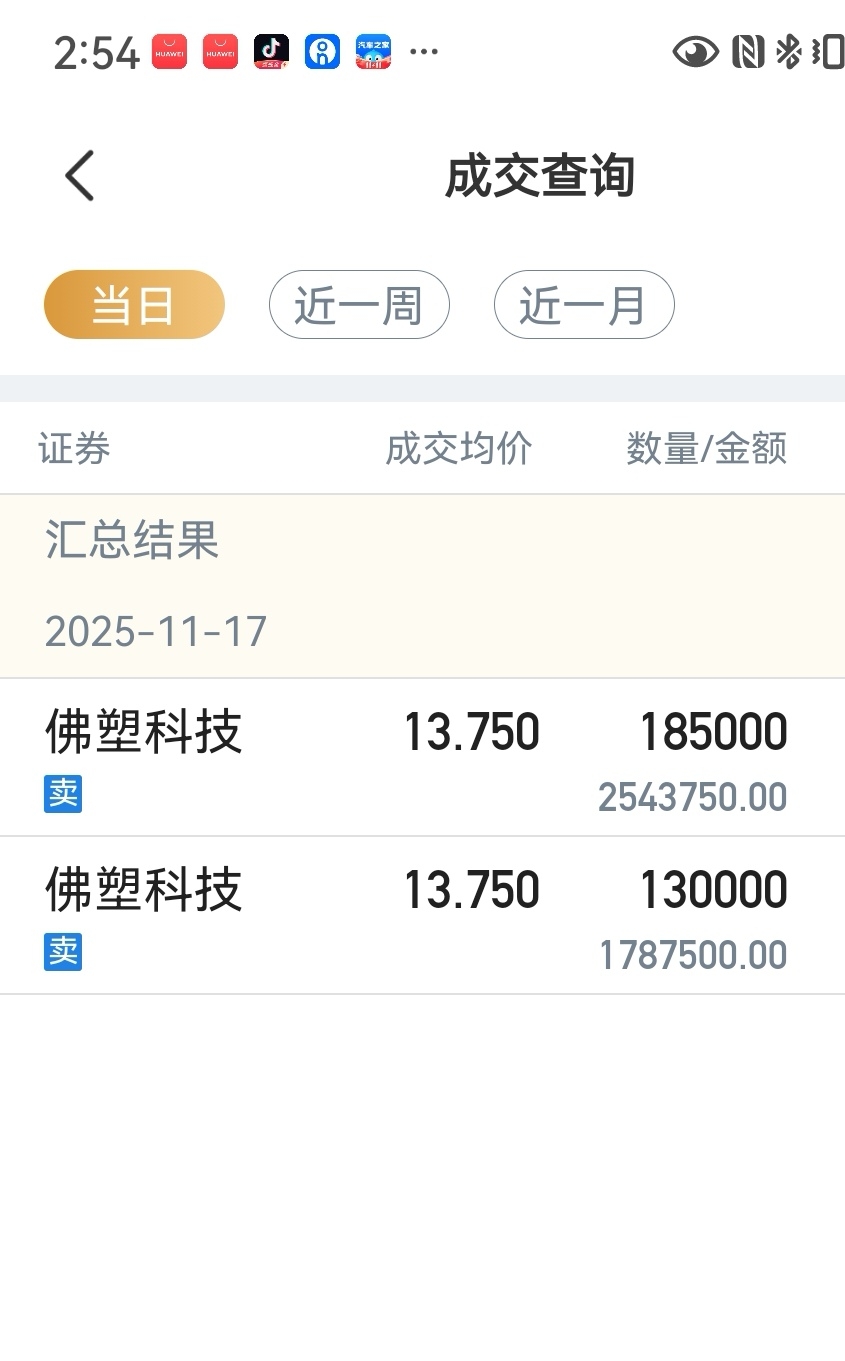The width and height of the screenshot is (845, 1361).
Task: Tap the 数量/金额 column header
Action: (706, 449)
